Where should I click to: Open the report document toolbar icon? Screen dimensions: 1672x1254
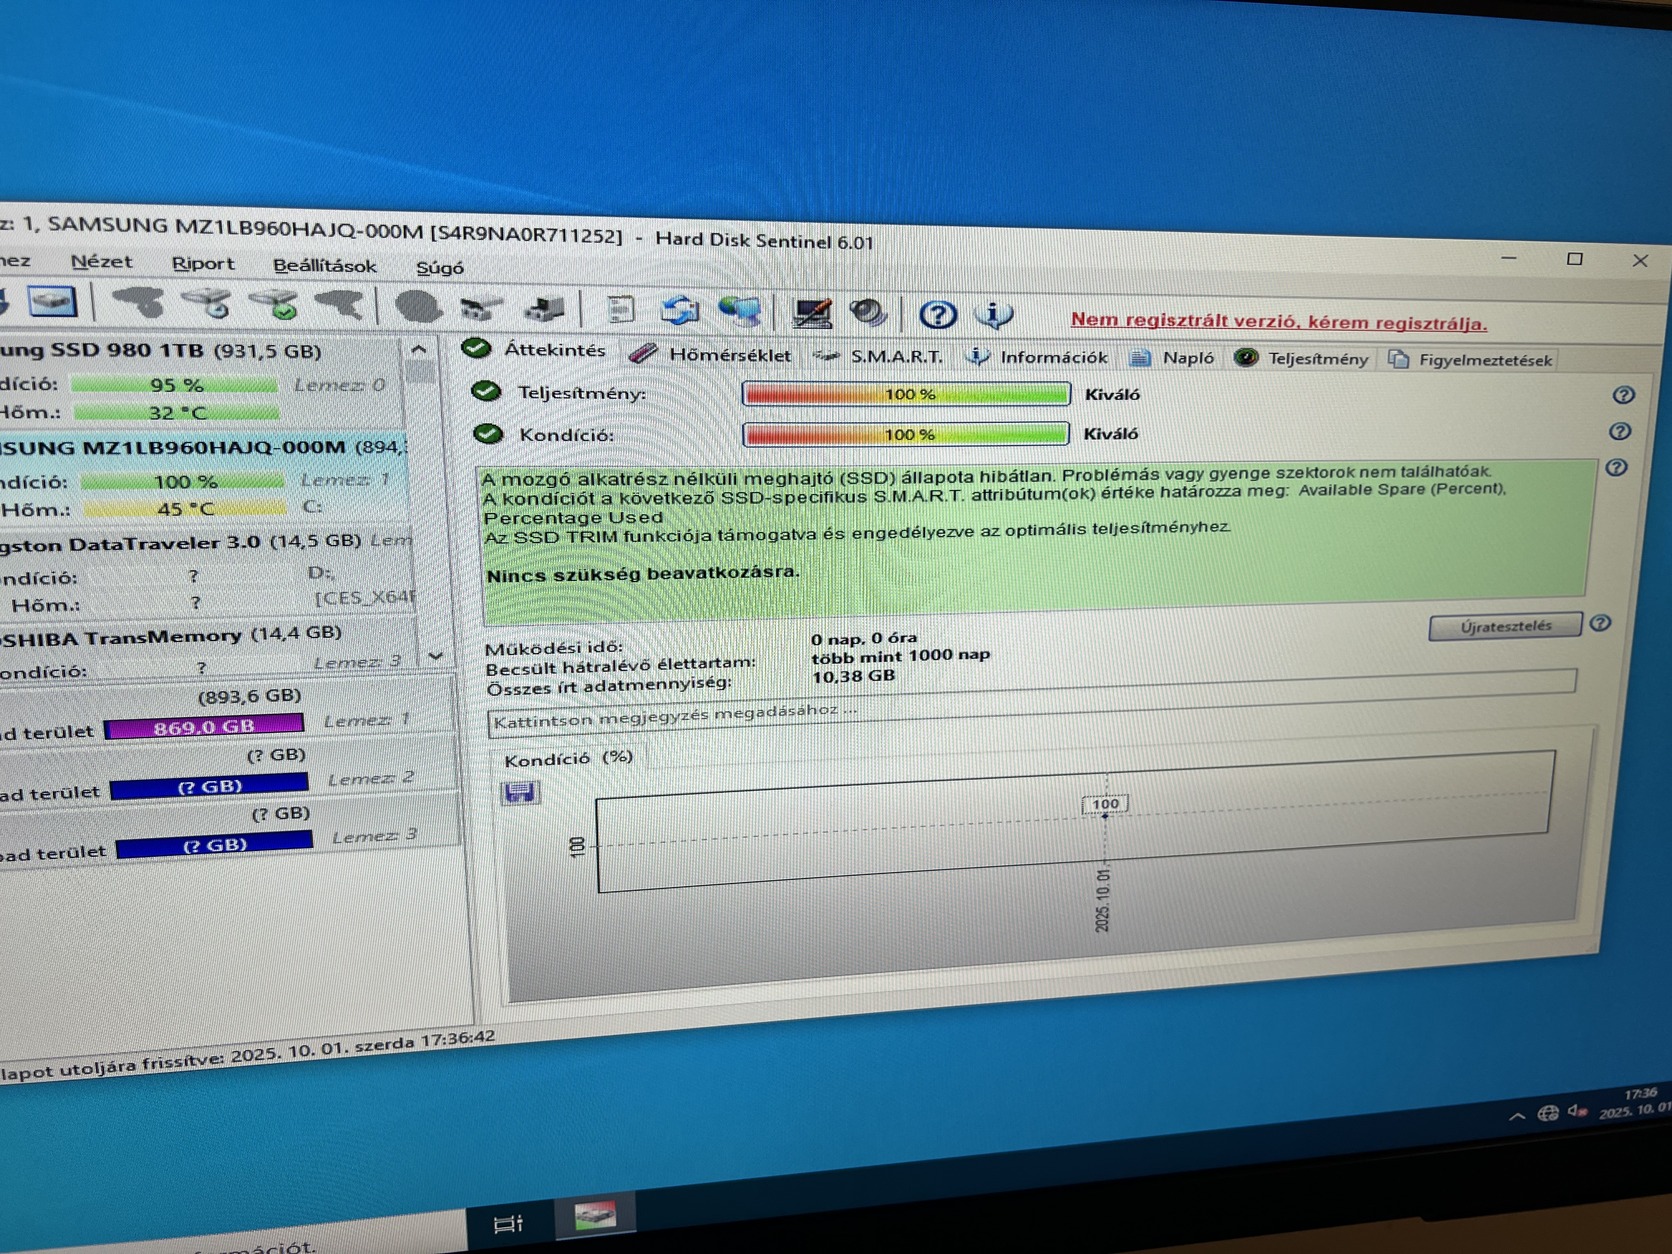[620, 309]
